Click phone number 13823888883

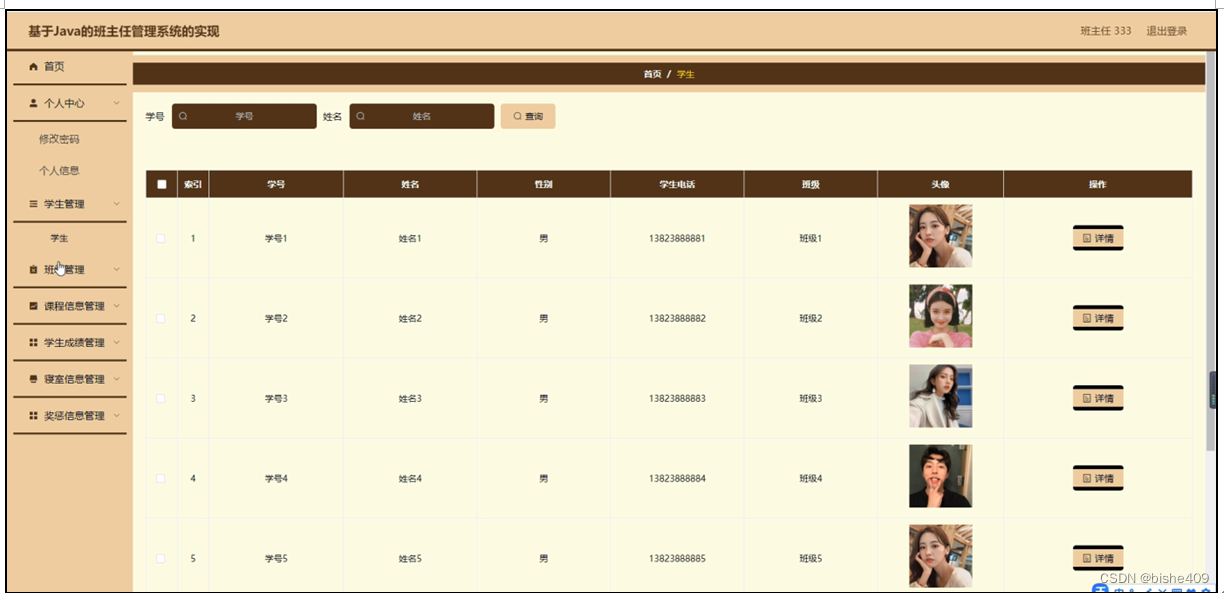(x=677, y=398)
